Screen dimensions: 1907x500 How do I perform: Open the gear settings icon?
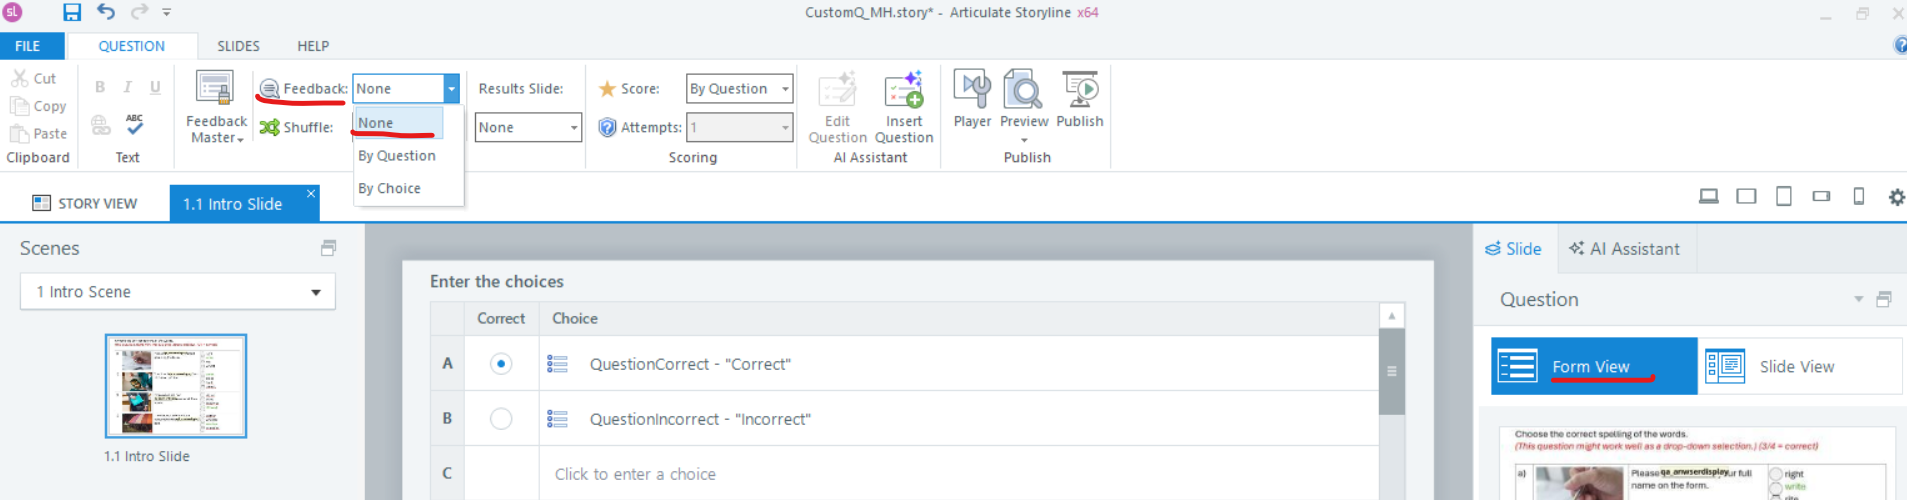coord(1896,197)
